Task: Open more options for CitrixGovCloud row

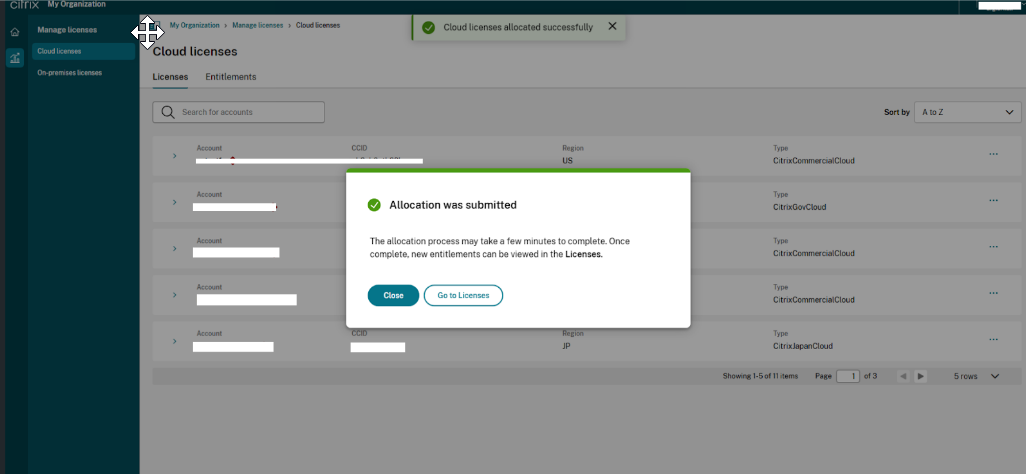Action: click(993, 201)
